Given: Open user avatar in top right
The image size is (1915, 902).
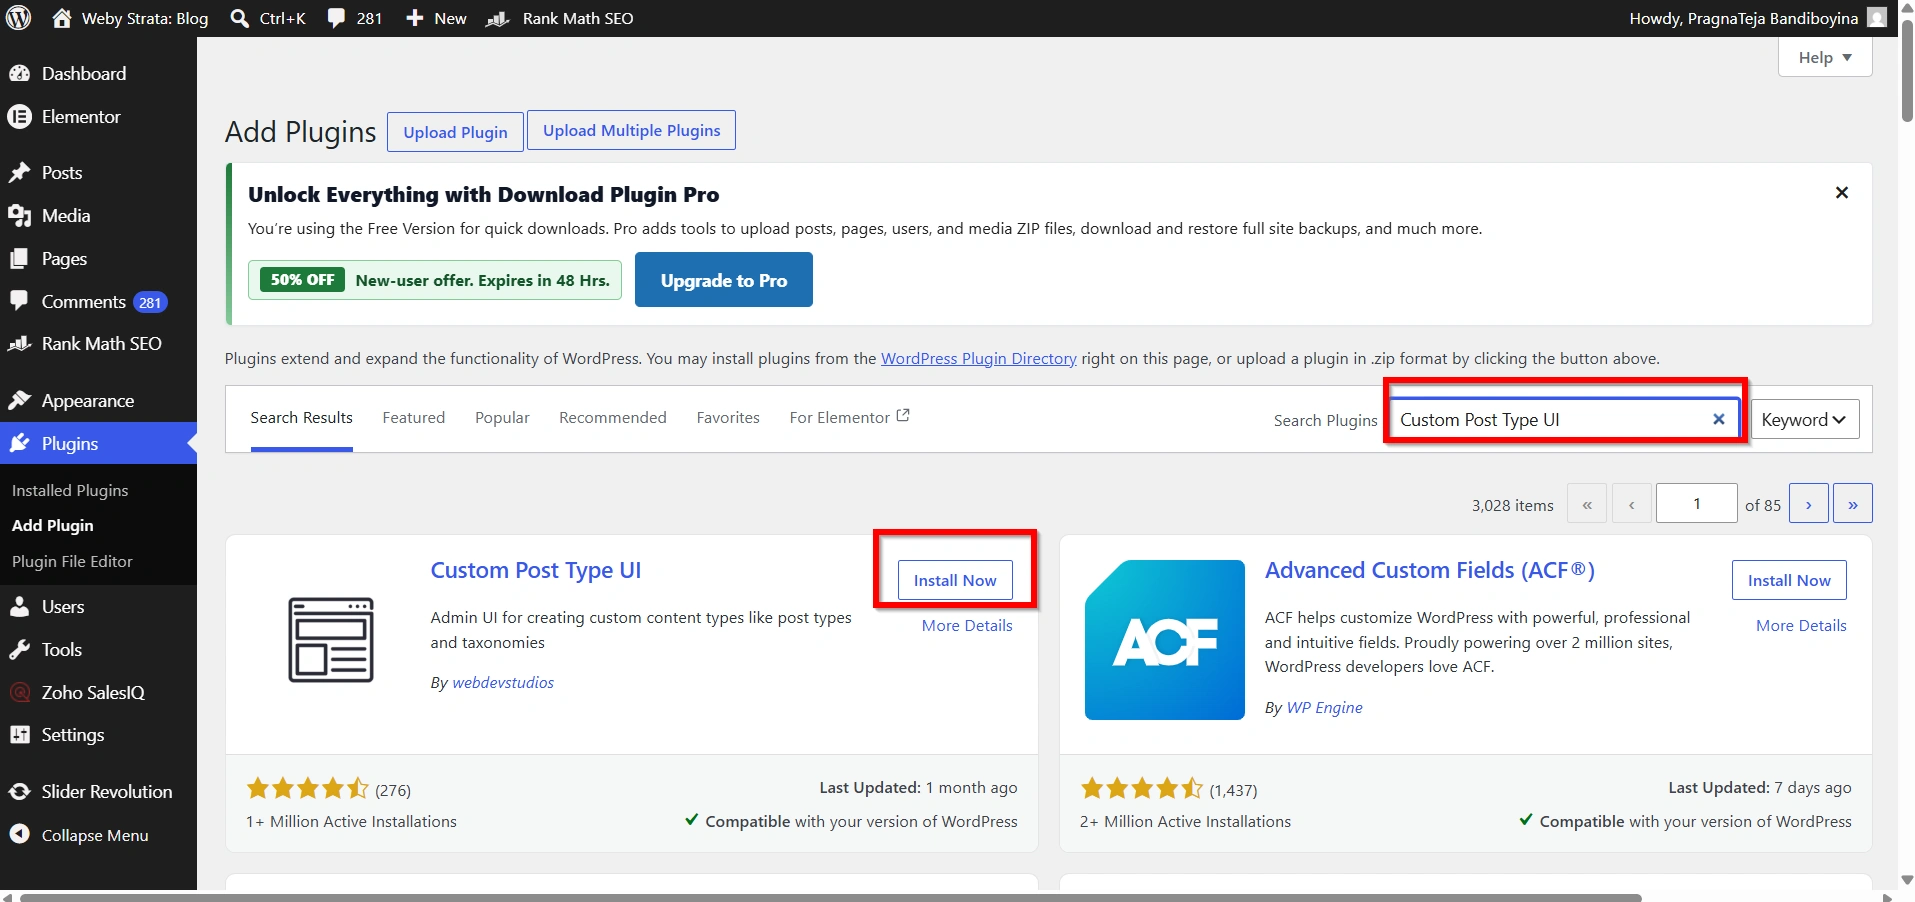Looking at the screenshot, I should 1878,18.
